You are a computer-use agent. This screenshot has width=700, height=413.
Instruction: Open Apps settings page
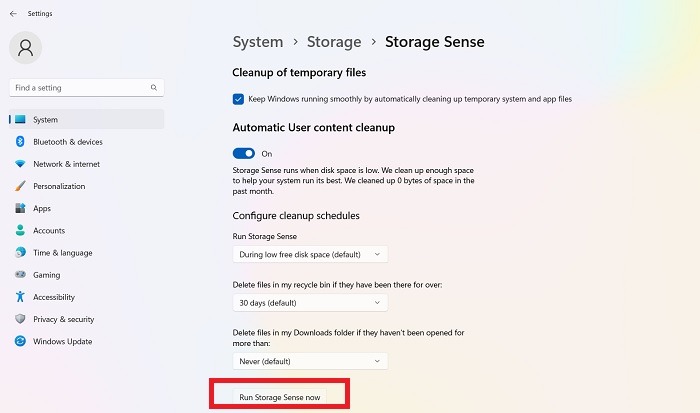87,208
